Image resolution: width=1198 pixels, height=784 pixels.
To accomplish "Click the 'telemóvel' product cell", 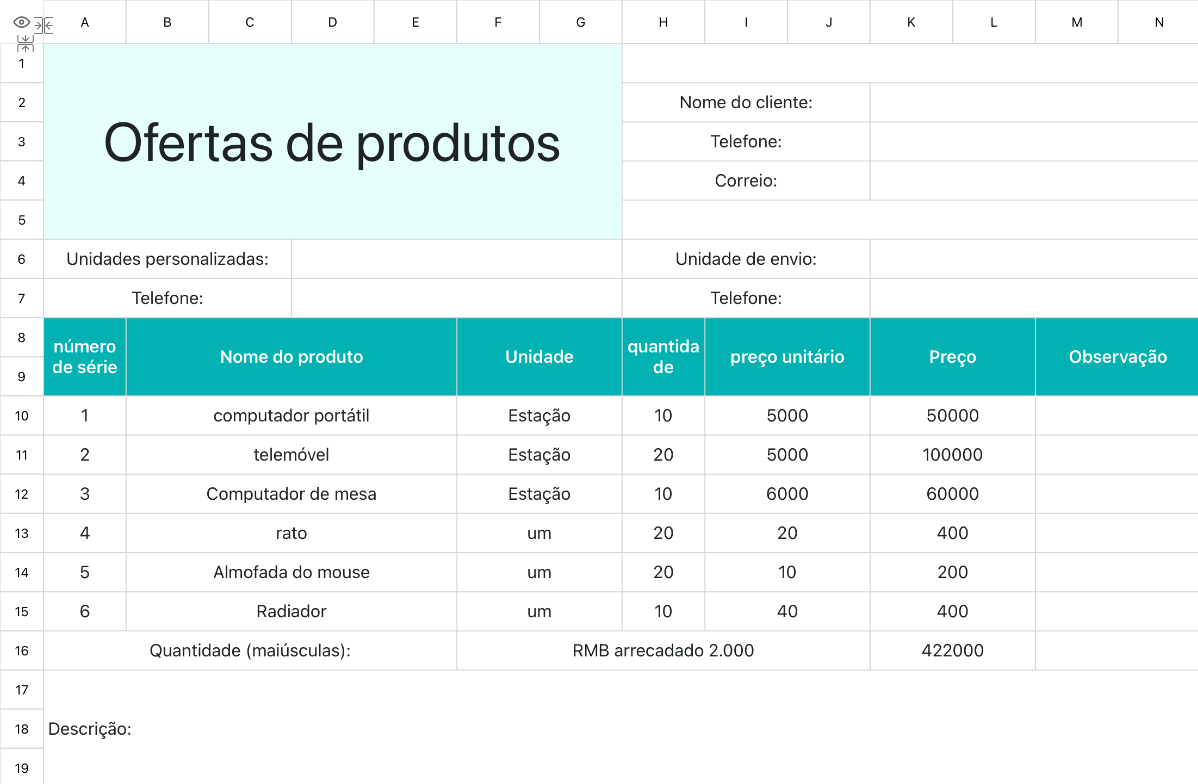I will [x=291, y=455].
